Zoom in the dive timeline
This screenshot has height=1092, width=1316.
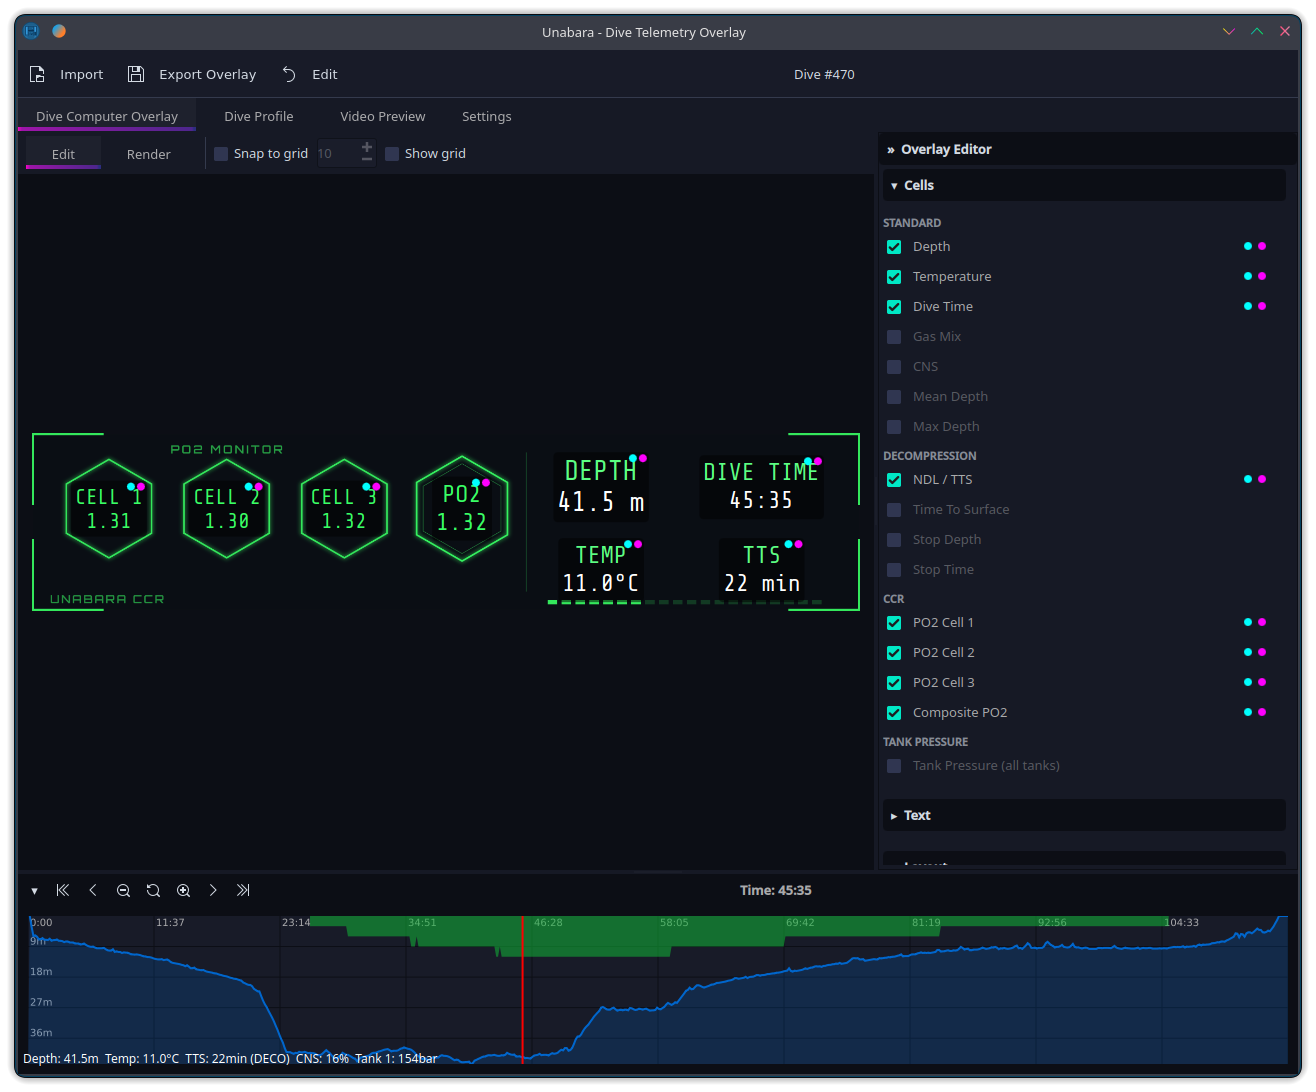point(183,890)
